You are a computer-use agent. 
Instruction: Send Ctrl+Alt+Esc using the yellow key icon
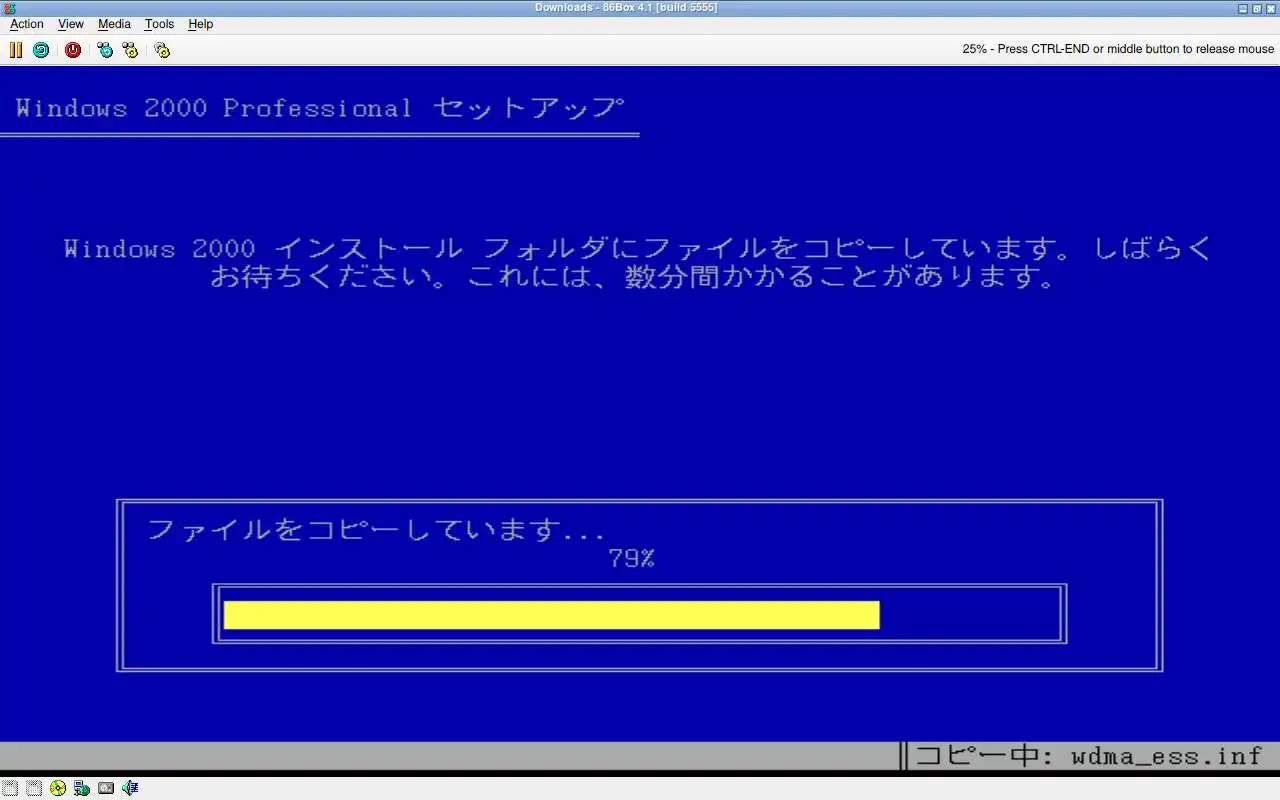point(130,50)
